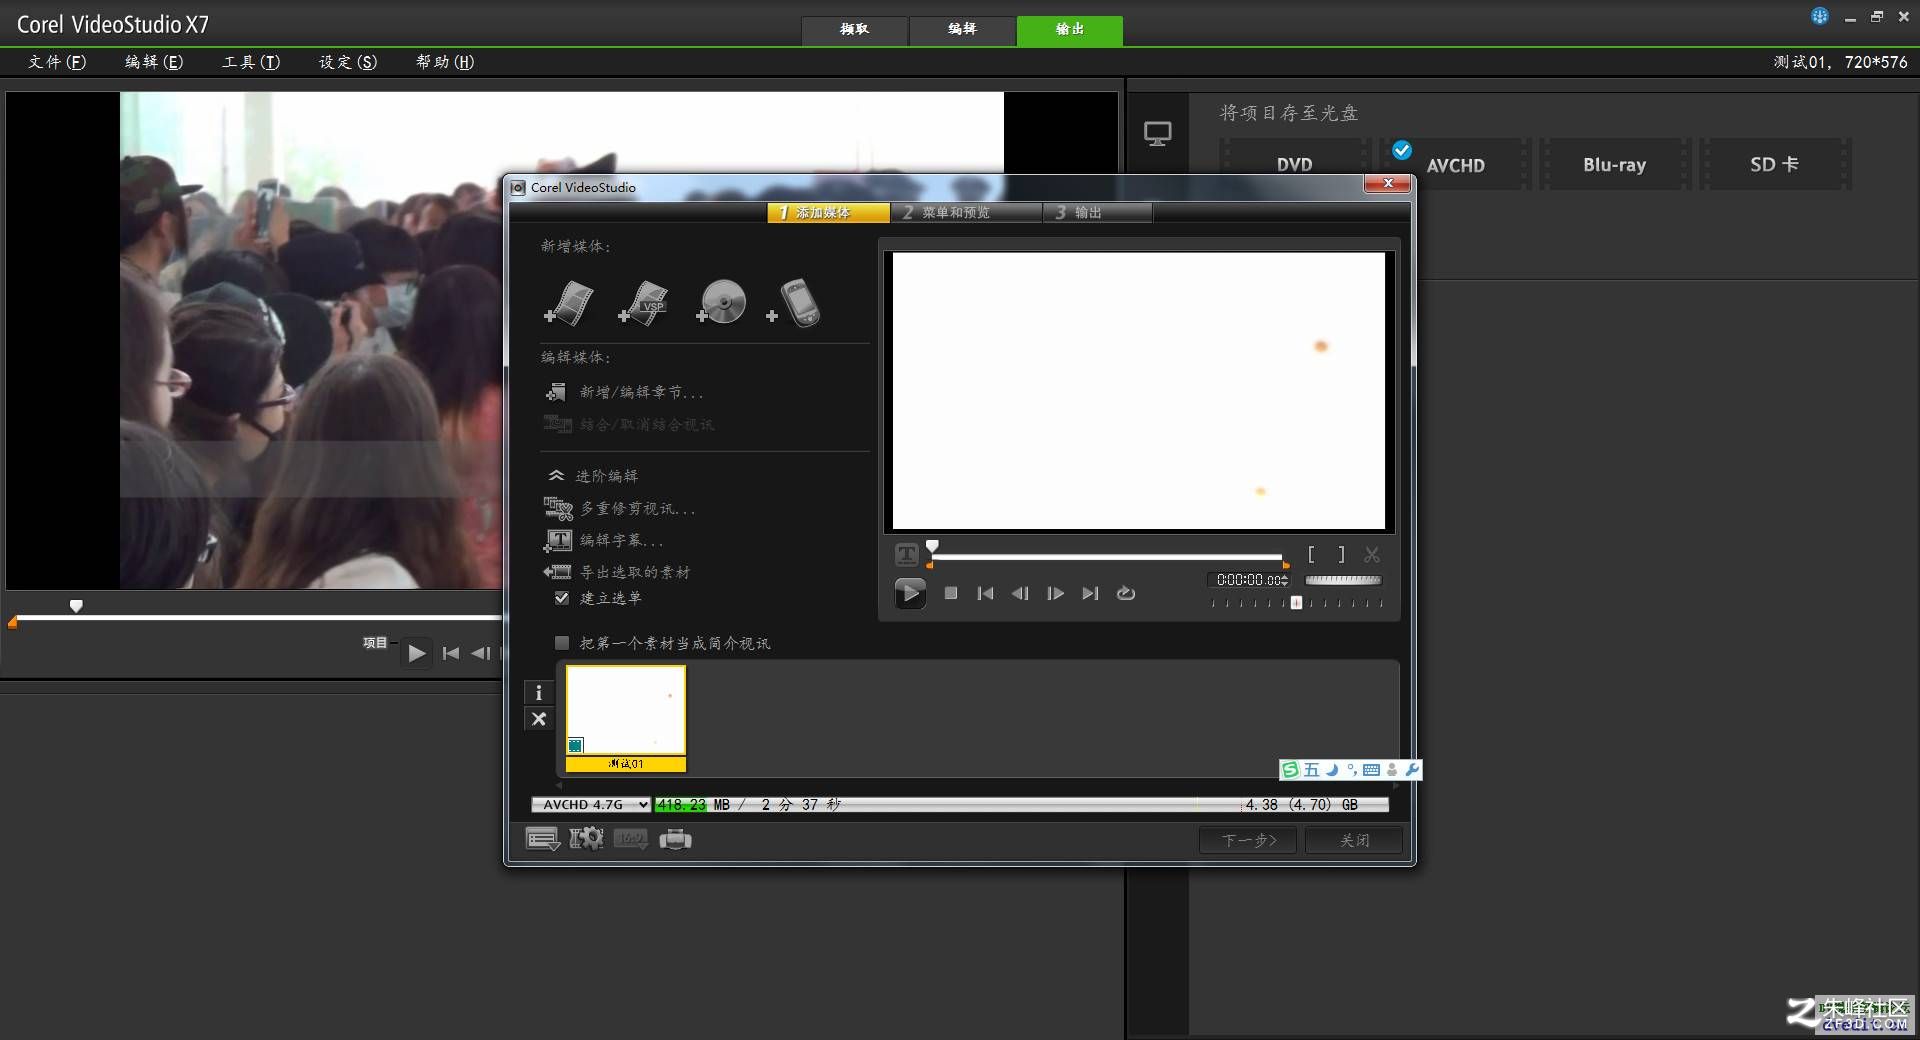Image resolution: width=1920 pixels, height=1040 pixels.
Task: Import media from disc icon
Action: point(721,302)
